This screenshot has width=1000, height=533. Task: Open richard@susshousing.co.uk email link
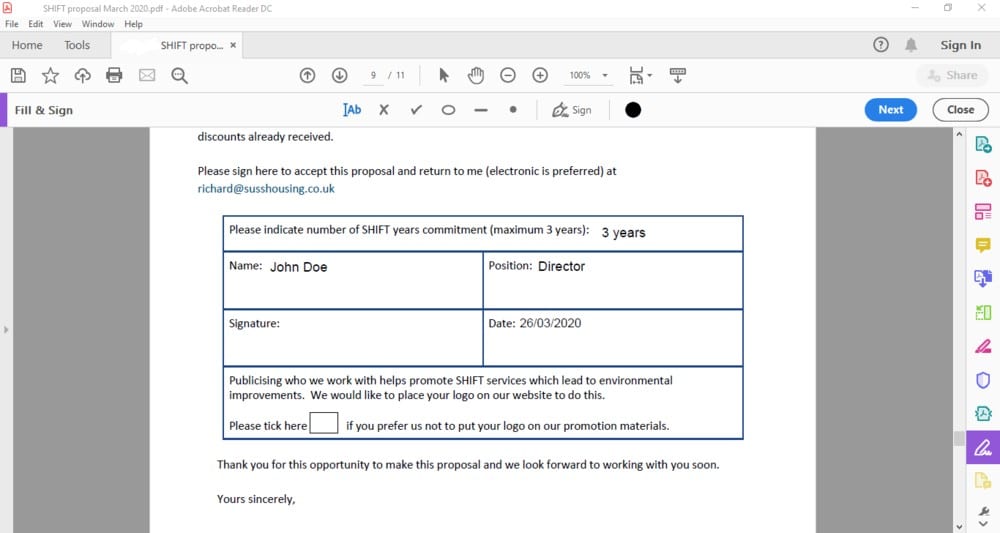[266, 189]
